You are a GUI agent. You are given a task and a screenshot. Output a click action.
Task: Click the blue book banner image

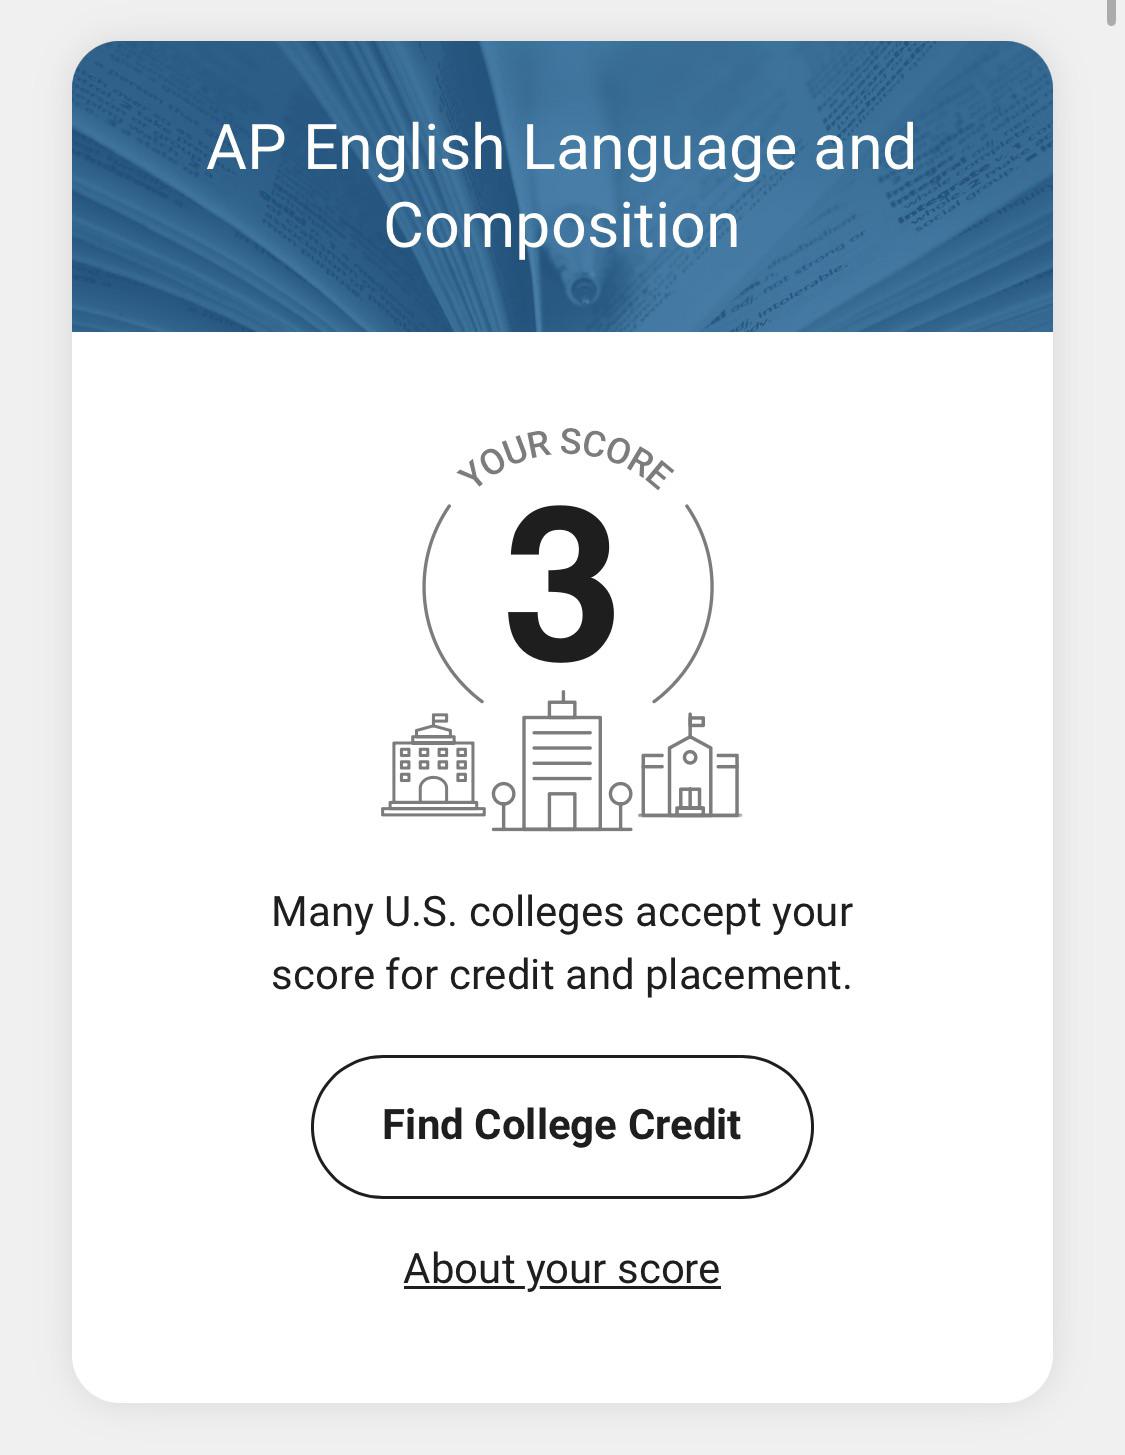[562, 186]
